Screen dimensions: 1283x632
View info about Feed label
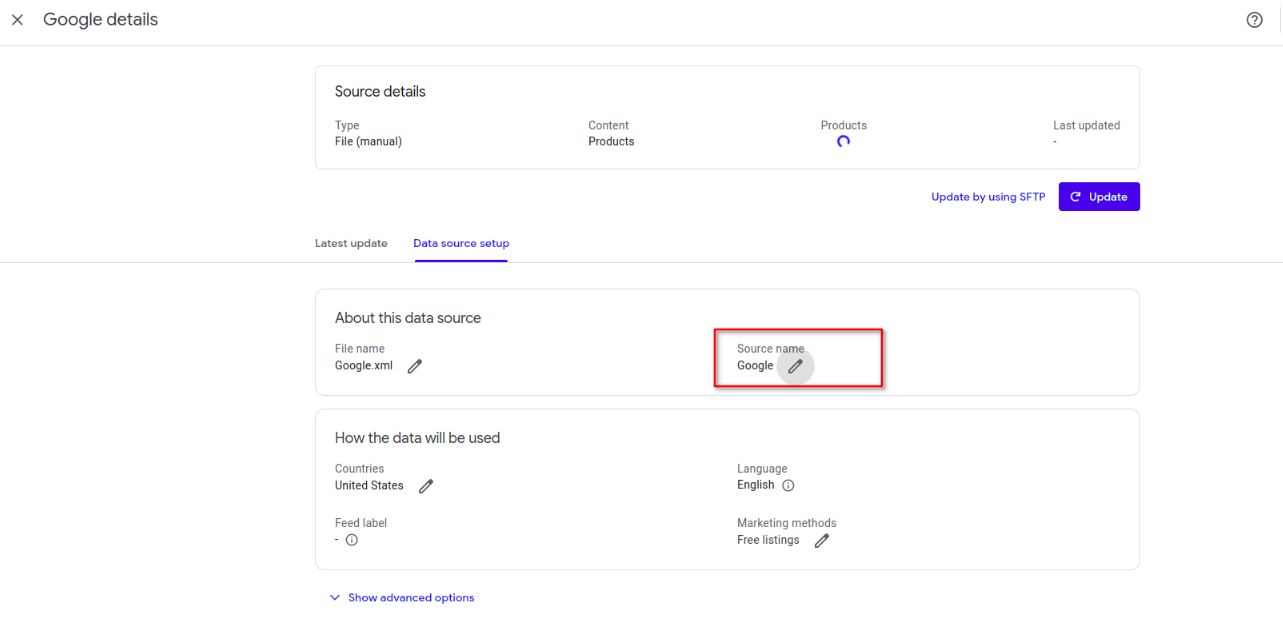coord(352,540)
